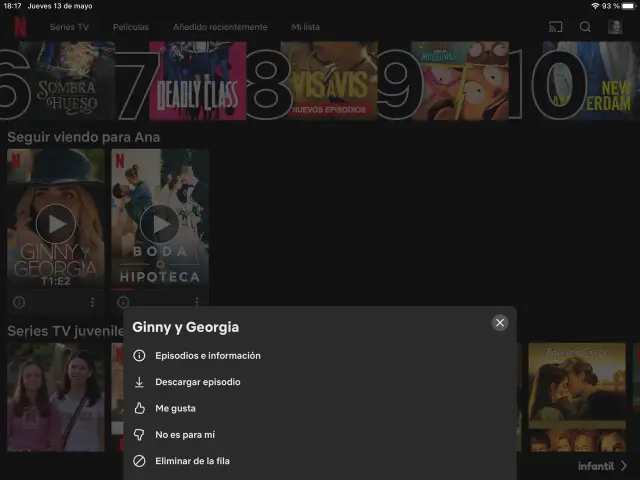Click the info circle icon beside Episodios e información
The image size is (640, 480).
pos(139,356)
